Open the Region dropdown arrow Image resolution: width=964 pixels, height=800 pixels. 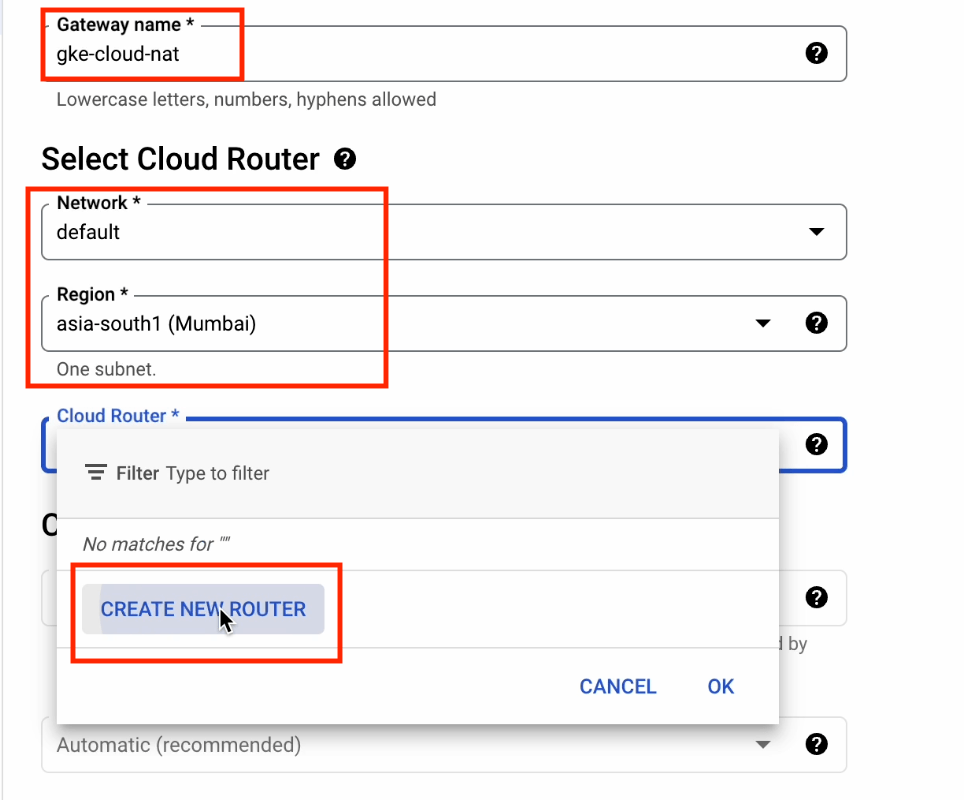click(x=763, y=323)
